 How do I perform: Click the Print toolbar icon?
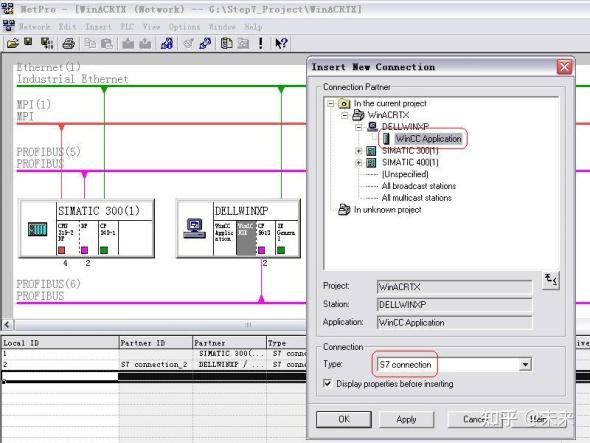click(68, 44)
